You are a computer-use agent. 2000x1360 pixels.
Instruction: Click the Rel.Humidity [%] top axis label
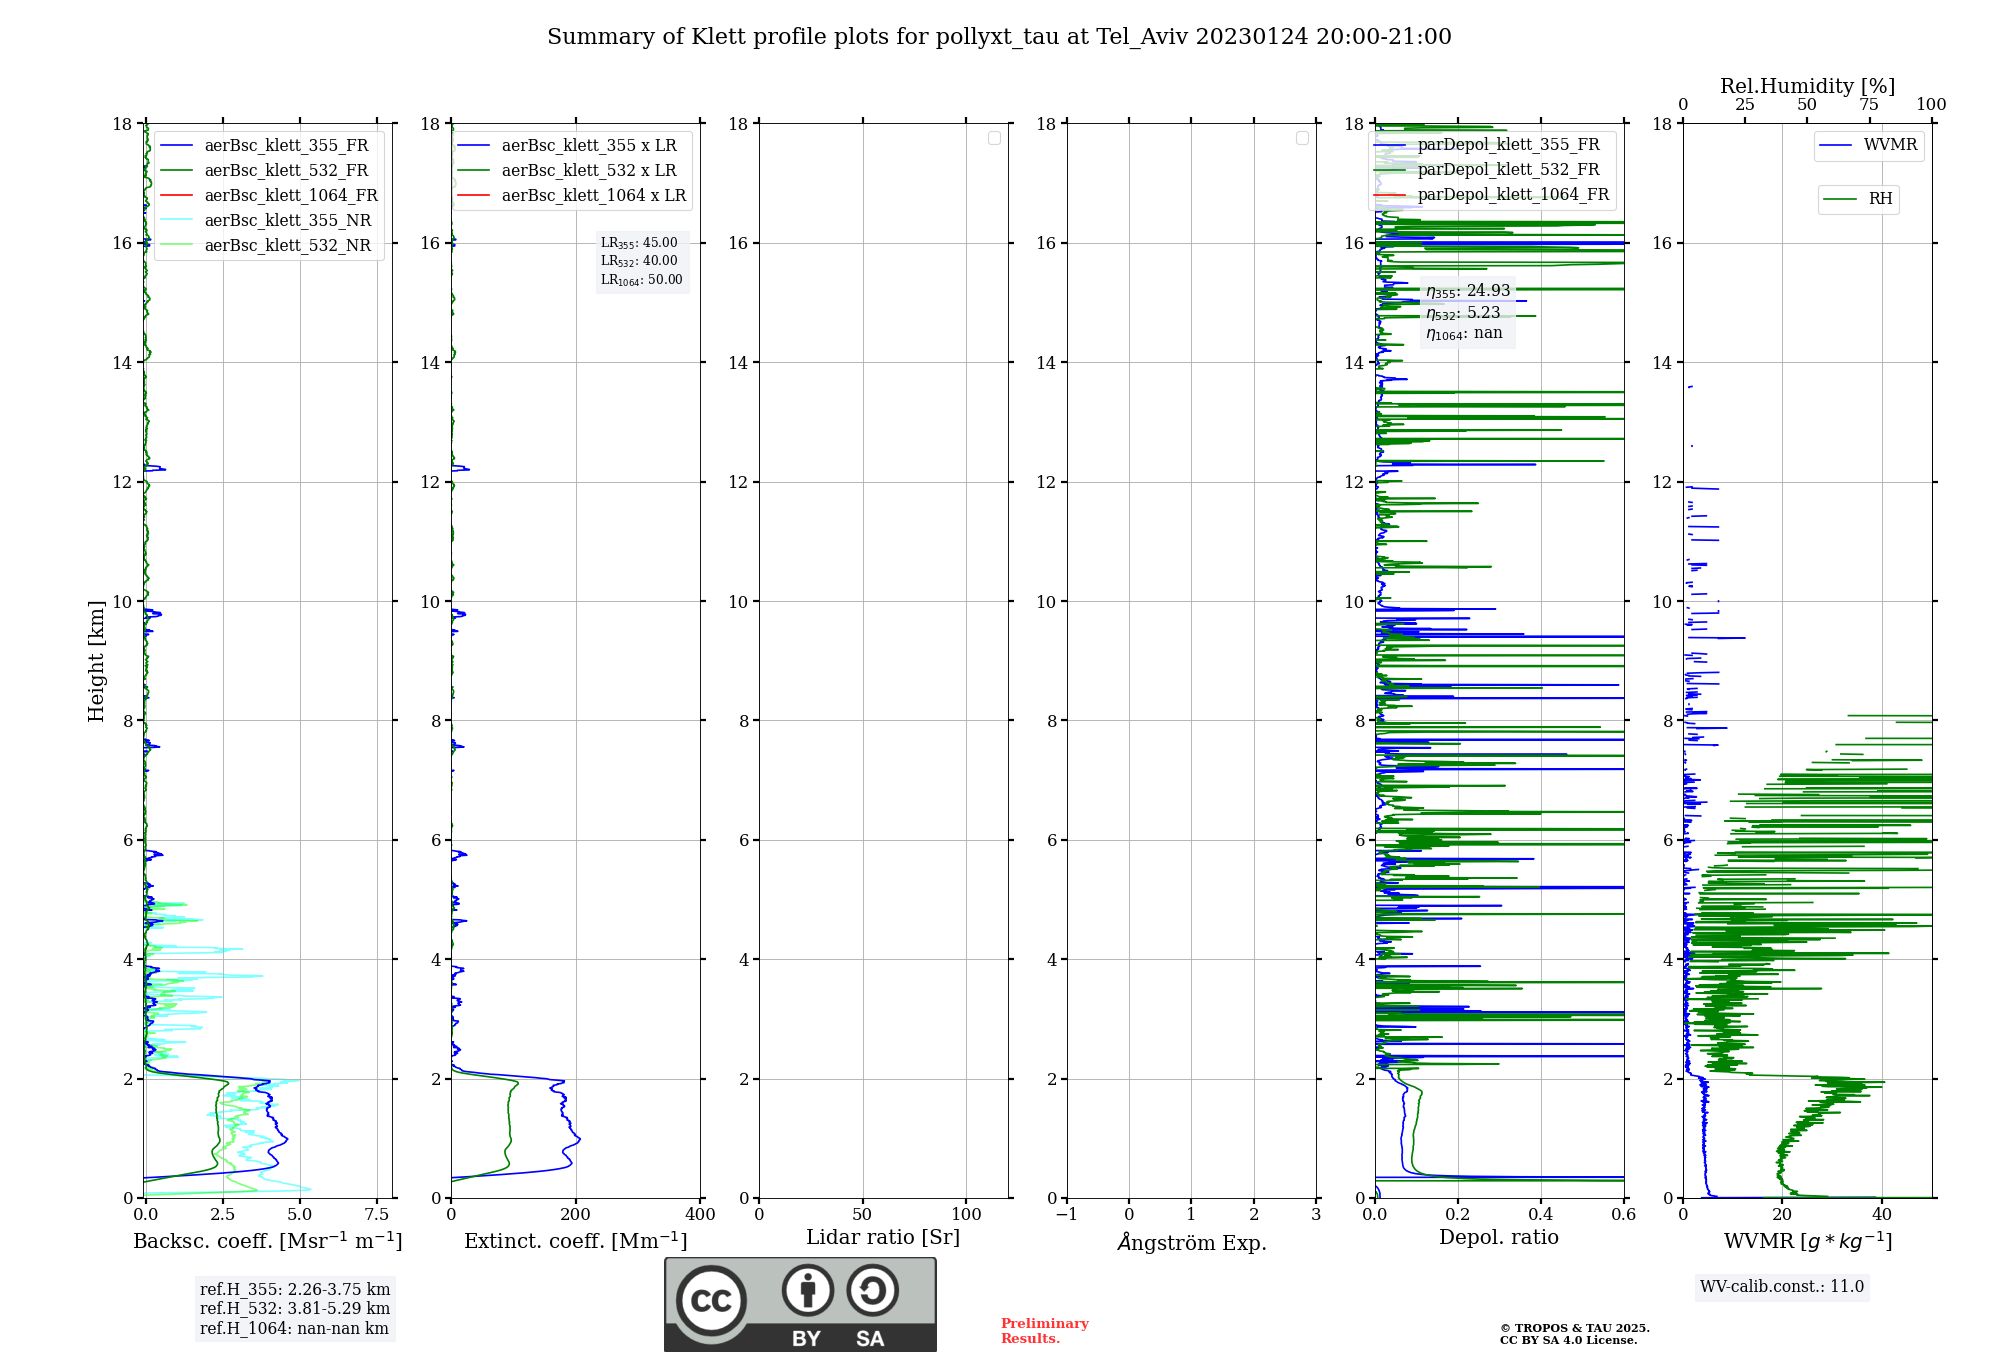tap(1808, 86)
